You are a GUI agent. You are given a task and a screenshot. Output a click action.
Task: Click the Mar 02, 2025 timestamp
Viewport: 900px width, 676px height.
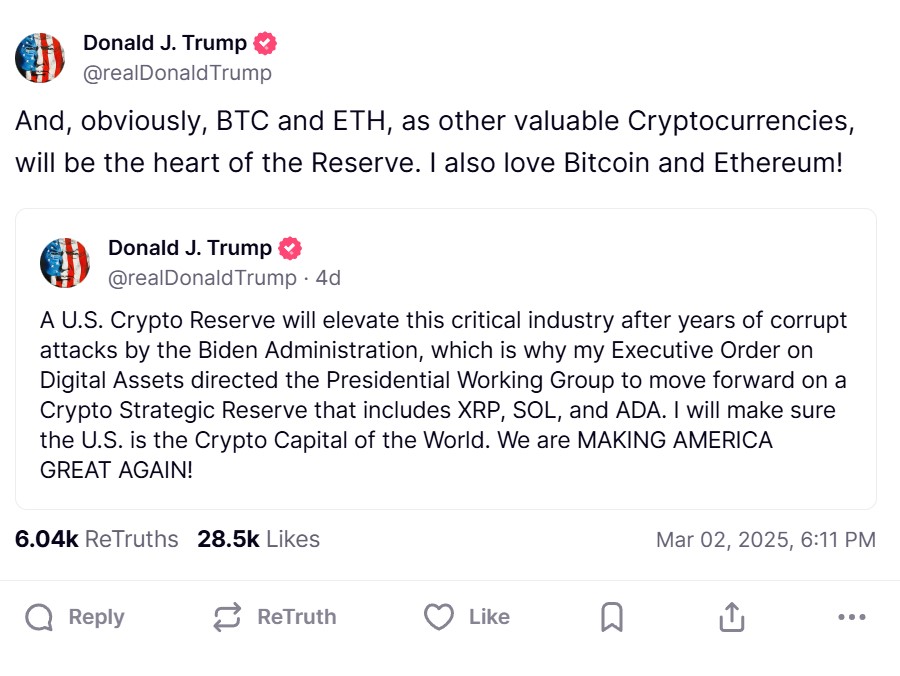pyautogui.click(x=765, y=540)
